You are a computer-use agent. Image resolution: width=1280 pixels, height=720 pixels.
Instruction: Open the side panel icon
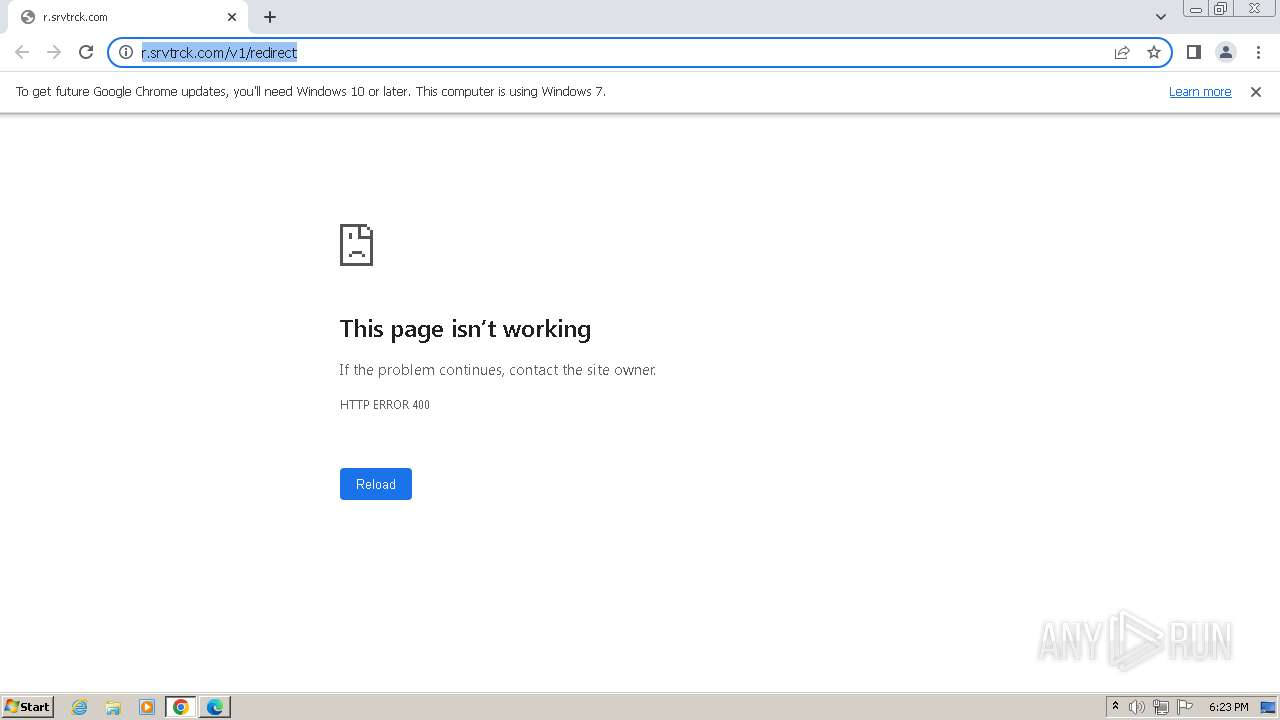click(x=1193, y=52)
